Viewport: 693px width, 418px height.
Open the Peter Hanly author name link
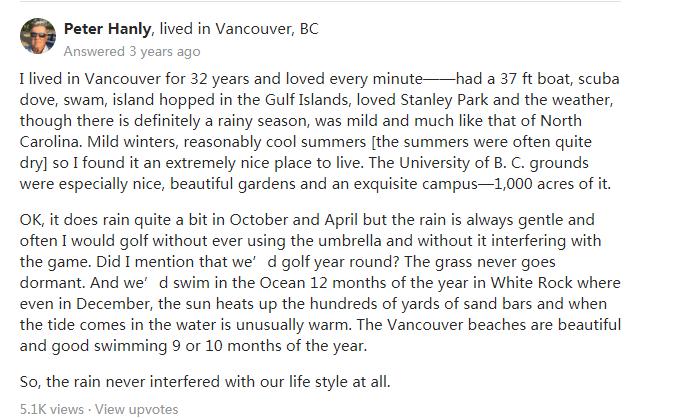tap(104, 28)
